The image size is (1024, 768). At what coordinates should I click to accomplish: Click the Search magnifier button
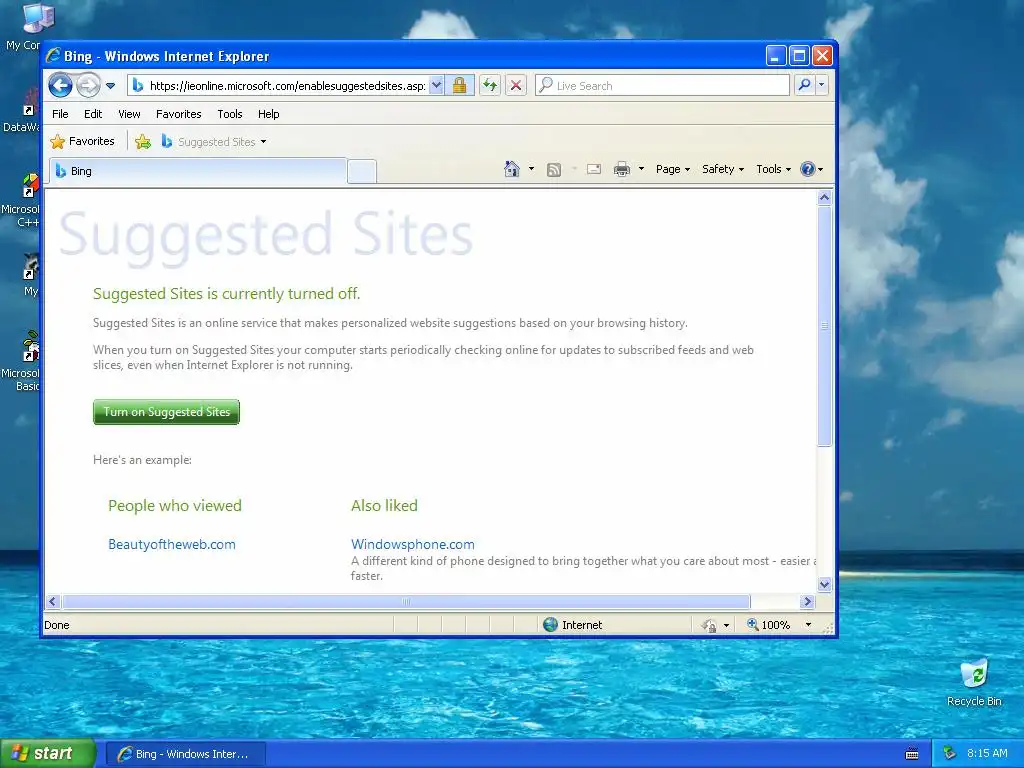coord(805,85)
